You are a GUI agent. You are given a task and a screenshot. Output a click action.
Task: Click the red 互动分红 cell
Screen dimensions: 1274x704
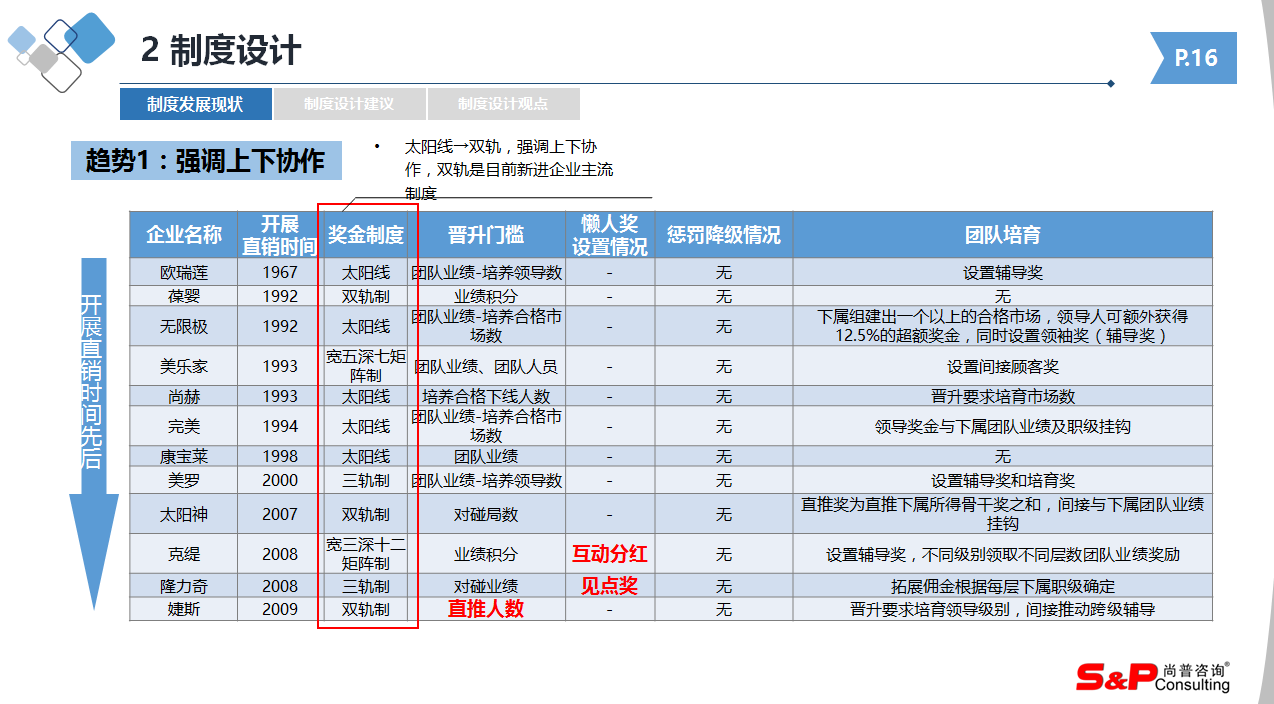click(610, 554)
